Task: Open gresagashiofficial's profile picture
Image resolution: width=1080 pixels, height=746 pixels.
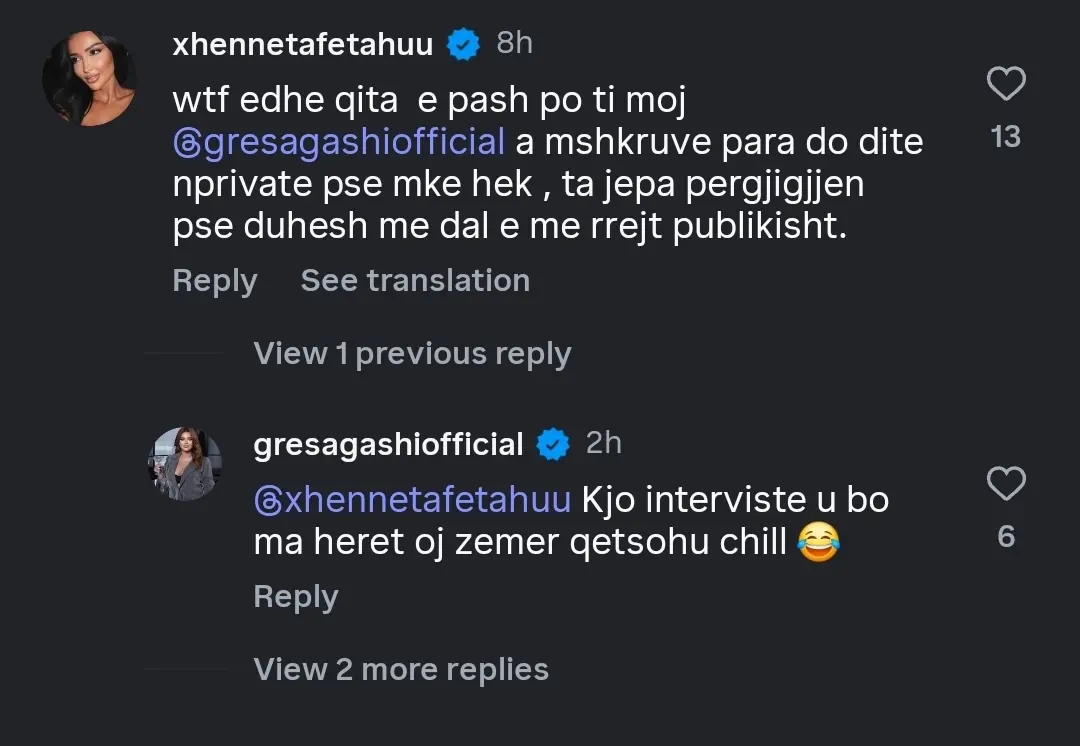Action: pyautogui.click(x=185, y=464)
